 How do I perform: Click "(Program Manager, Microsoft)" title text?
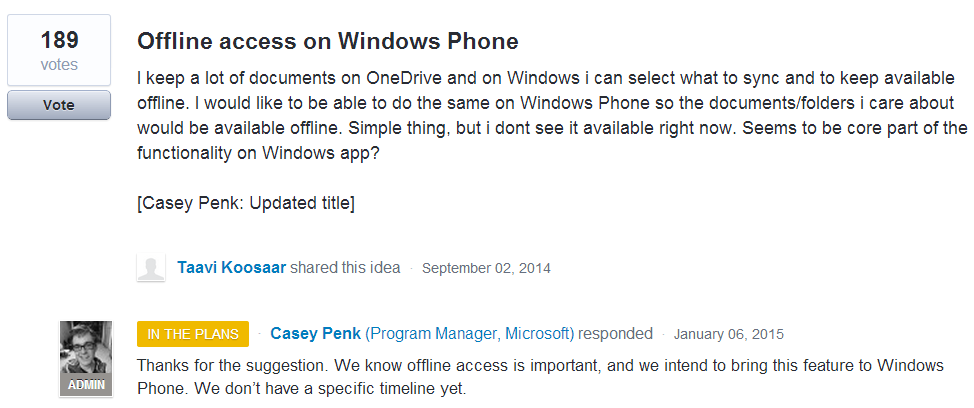[x=469, y=334]
